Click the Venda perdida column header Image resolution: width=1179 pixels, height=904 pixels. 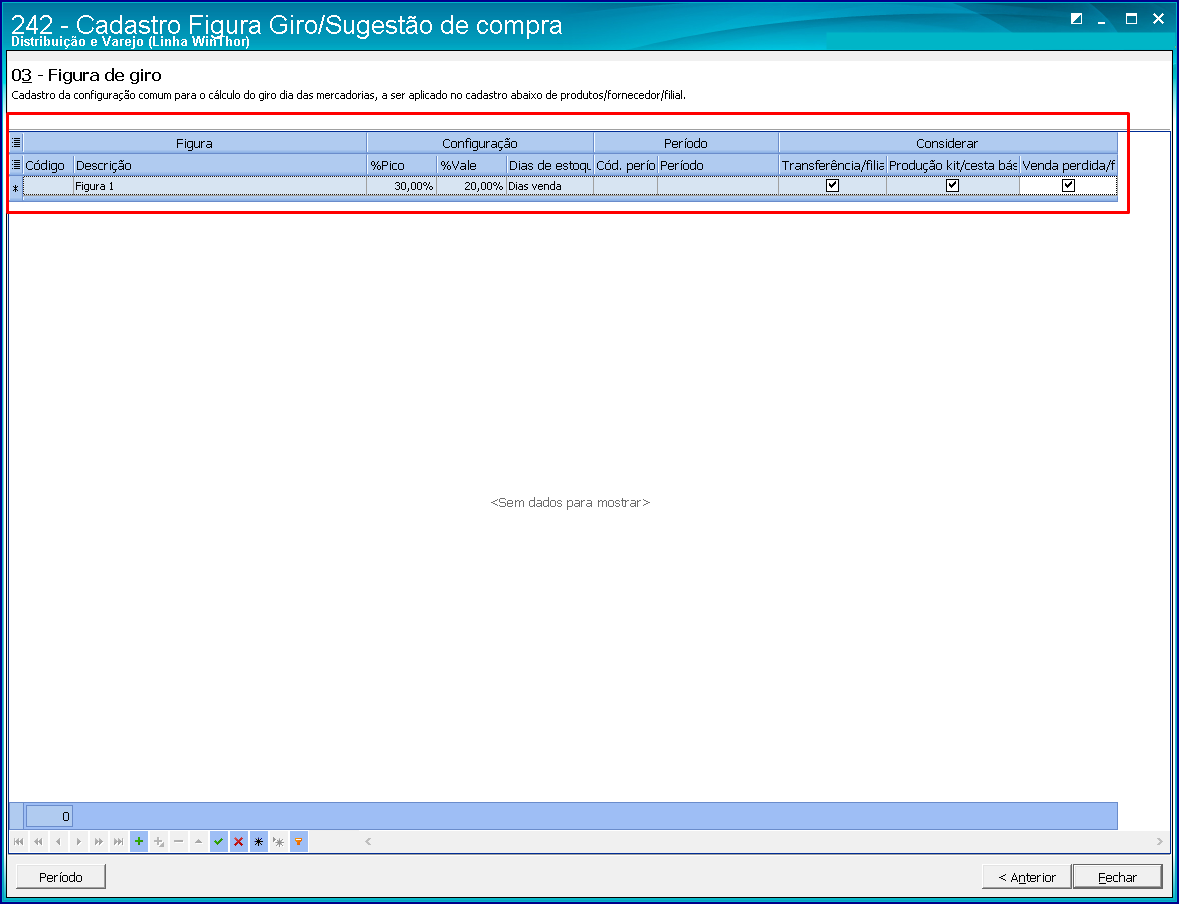click(1068, 165)
